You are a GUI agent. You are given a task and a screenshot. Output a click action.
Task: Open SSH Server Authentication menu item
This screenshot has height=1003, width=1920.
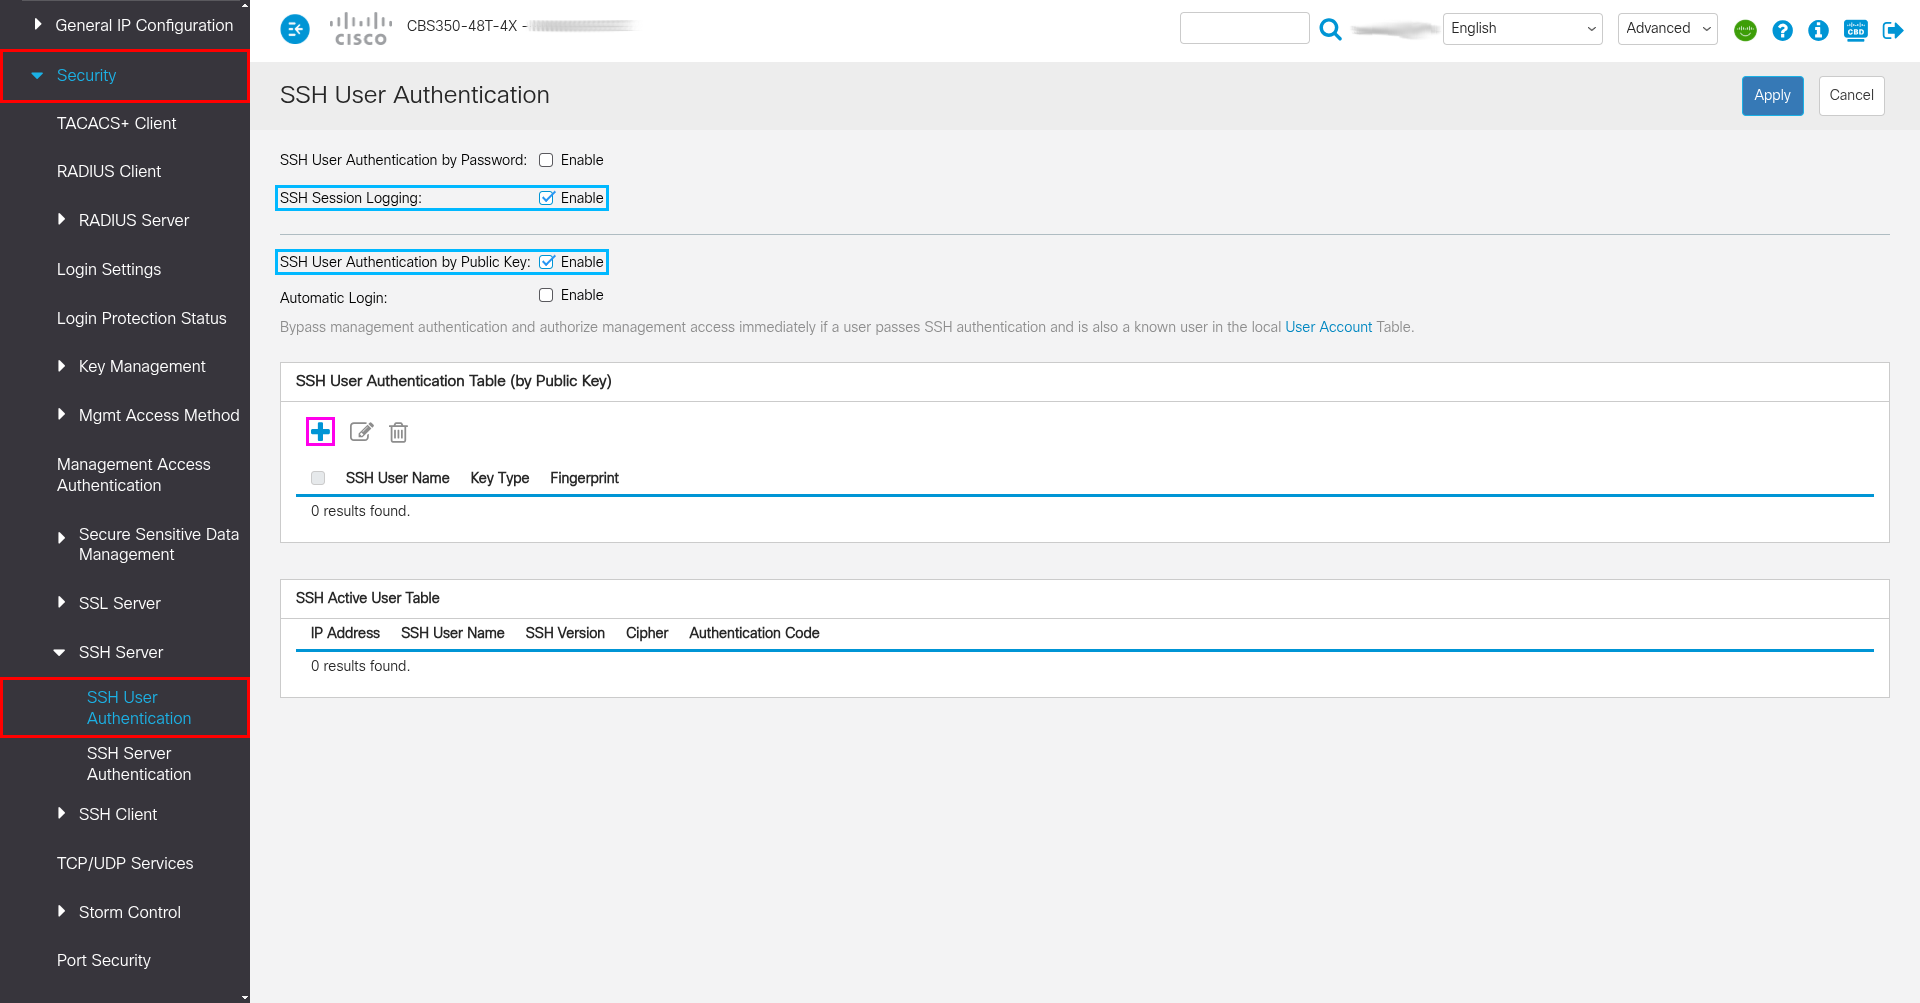[138, 764]
